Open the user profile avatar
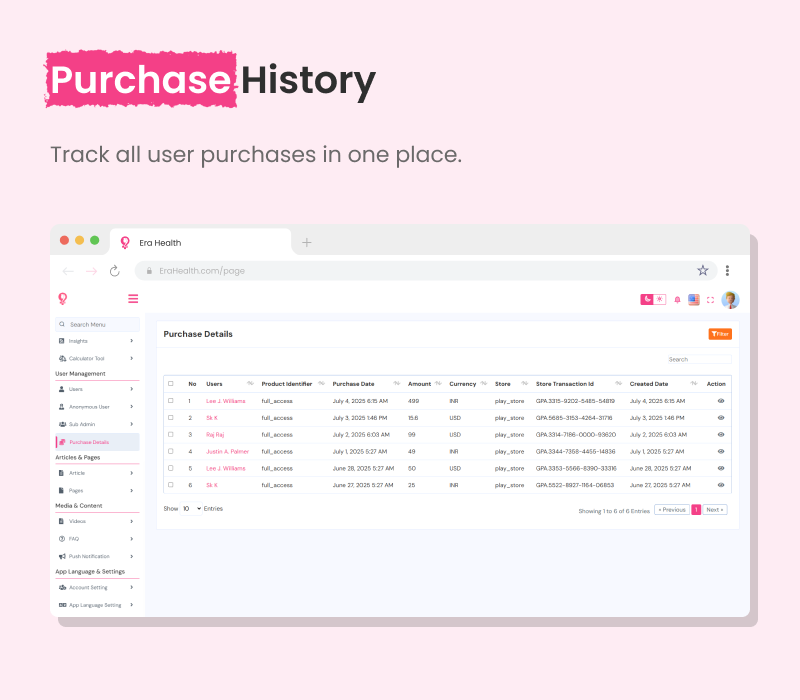This screenshot has height=700, width=800. 730,299
